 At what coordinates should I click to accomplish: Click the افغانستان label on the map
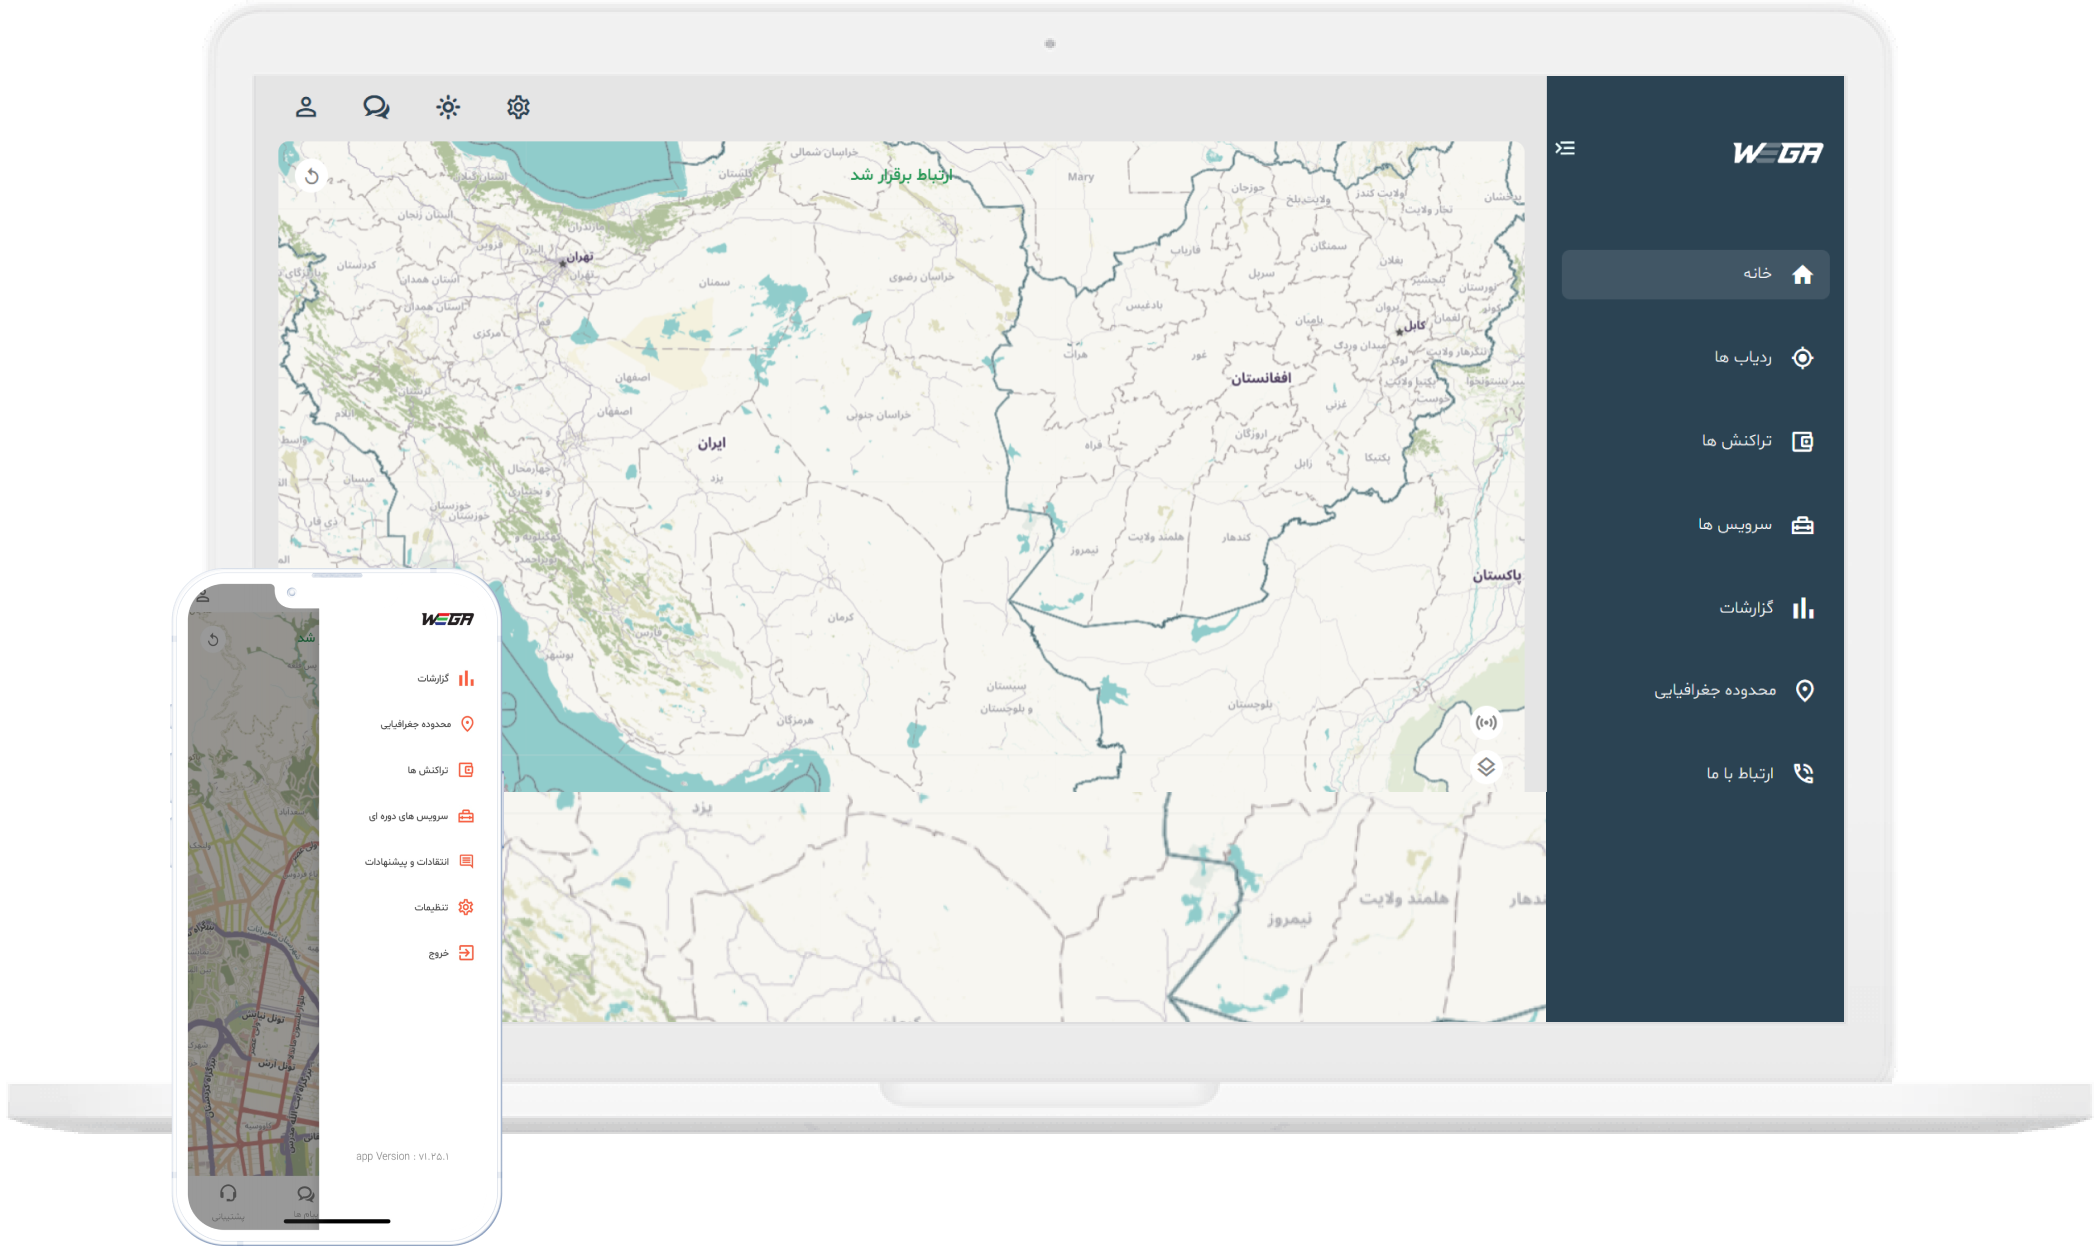pyautogui.click(x=1260, y=378)
